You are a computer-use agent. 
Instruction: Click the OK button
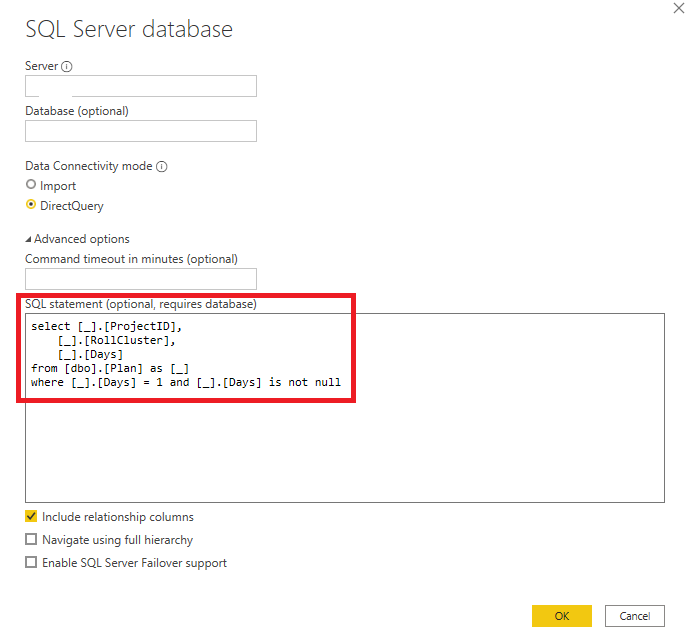[562, 616]
